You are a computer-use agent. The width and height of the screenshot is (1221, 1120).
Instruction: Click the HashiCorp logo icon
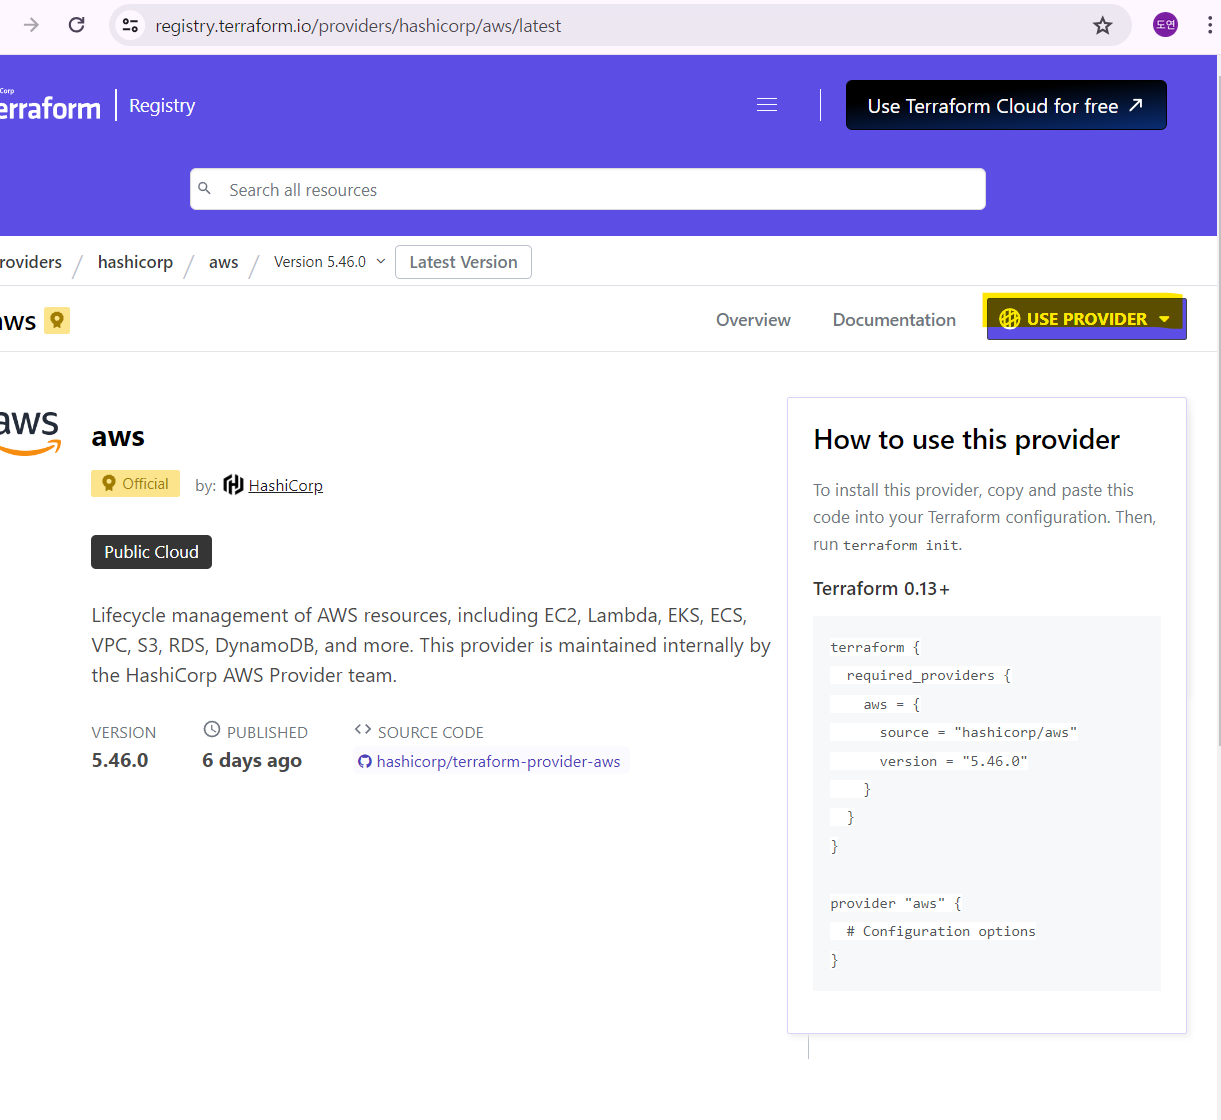[x=233, y=485]
